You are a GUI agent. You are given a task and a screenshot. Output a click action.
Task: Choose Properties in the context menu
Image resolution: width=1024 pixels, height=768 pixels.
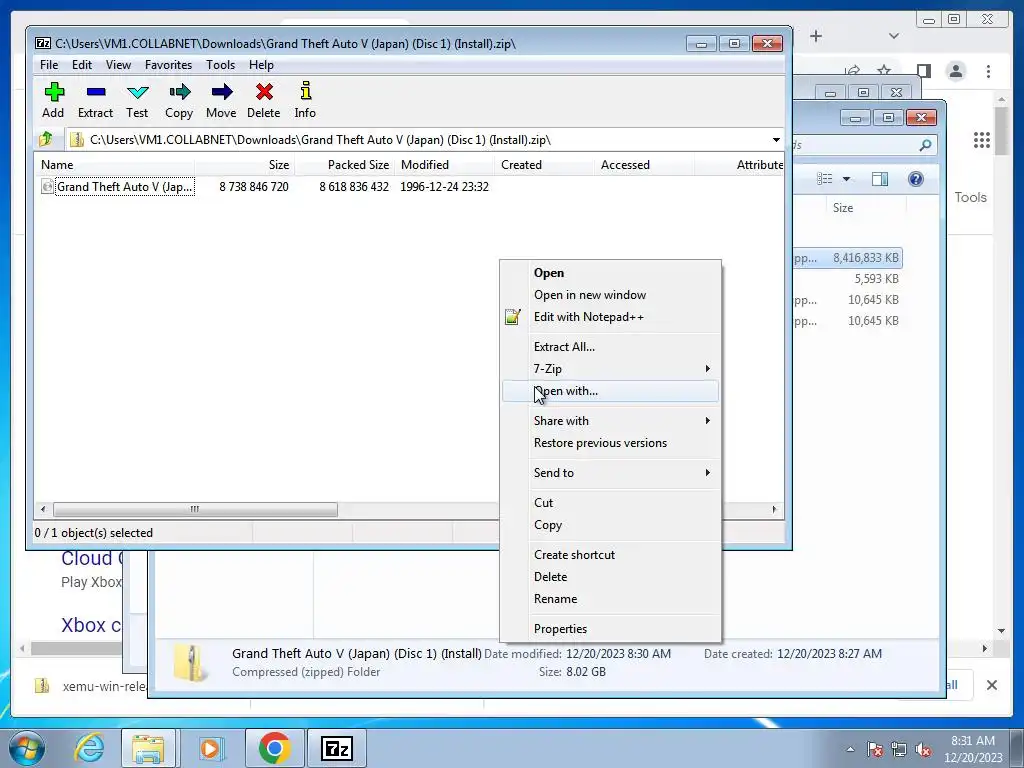(610, 629)
